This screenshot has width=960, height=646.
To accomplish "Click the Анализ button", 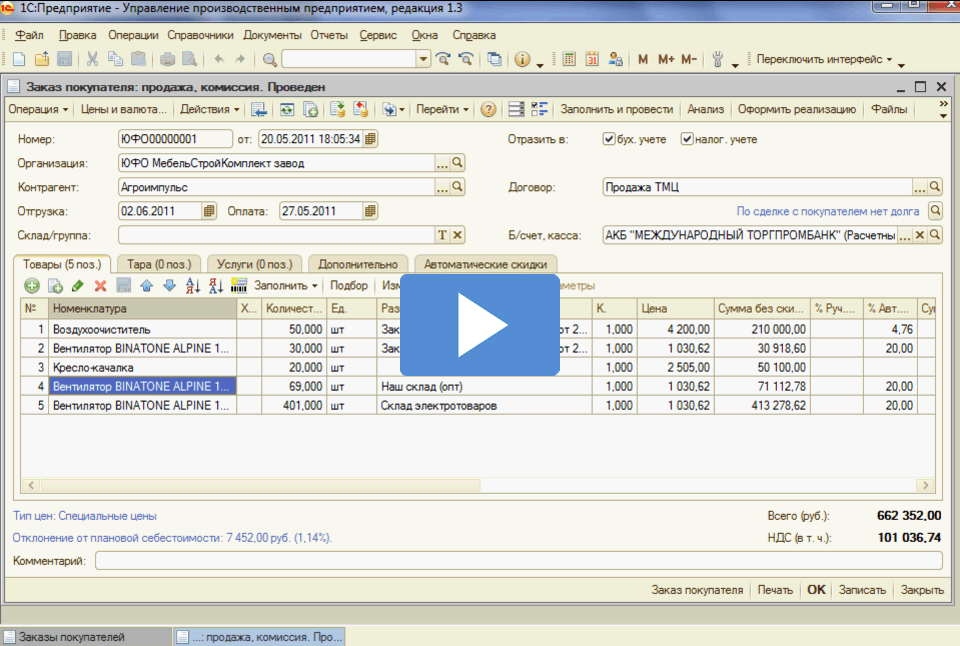I will pyautogui.click(x=705, y=110).
